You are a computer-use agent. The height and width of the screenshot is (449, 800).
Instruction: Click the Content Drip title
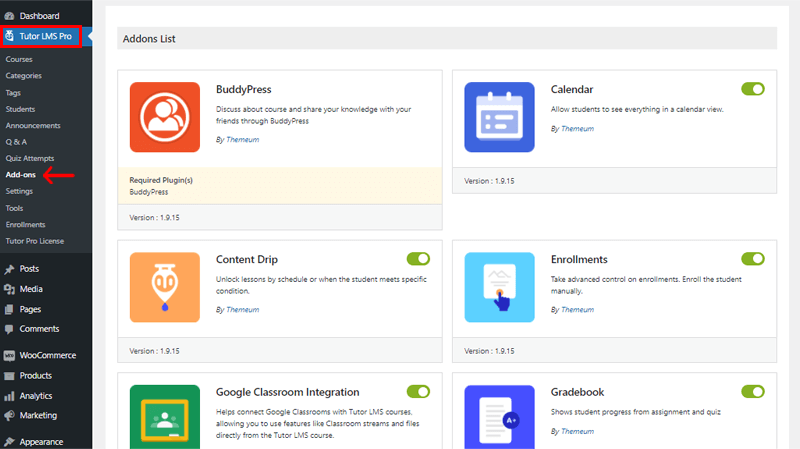click(247, 259)
